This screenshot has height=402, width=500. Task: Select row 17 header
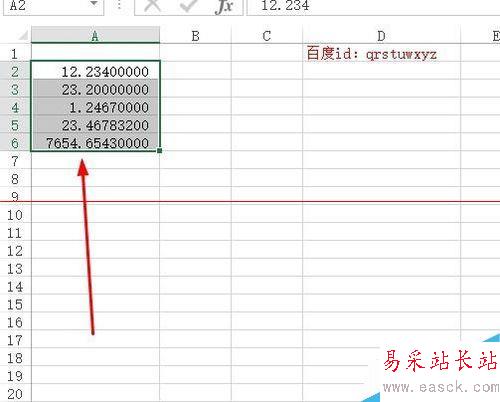(x=15, y=340)
